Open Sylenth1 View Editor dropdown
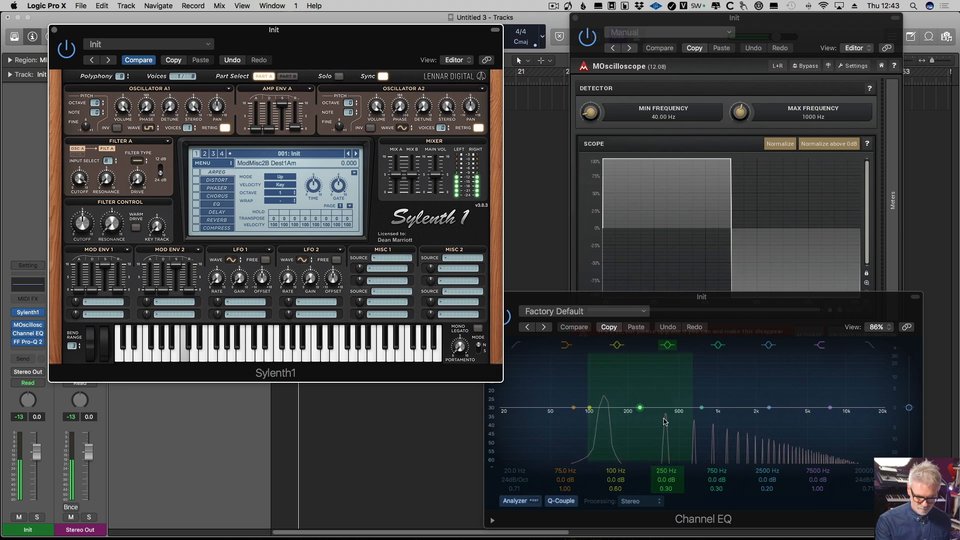 pyautogui.click(x=458, y=60)
